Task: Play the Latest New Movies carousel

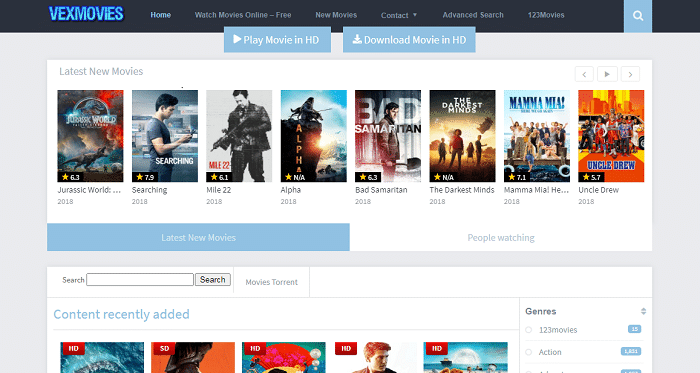Action: click(x=607, y=74)
